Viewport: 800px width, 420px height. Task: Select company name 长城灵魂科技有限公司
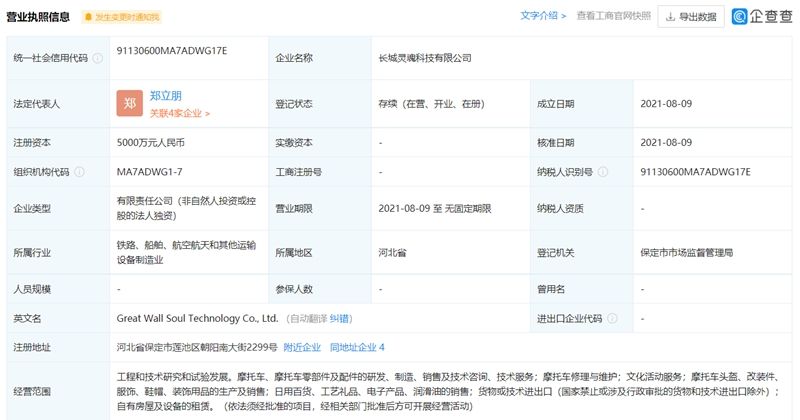coord(425,58)
